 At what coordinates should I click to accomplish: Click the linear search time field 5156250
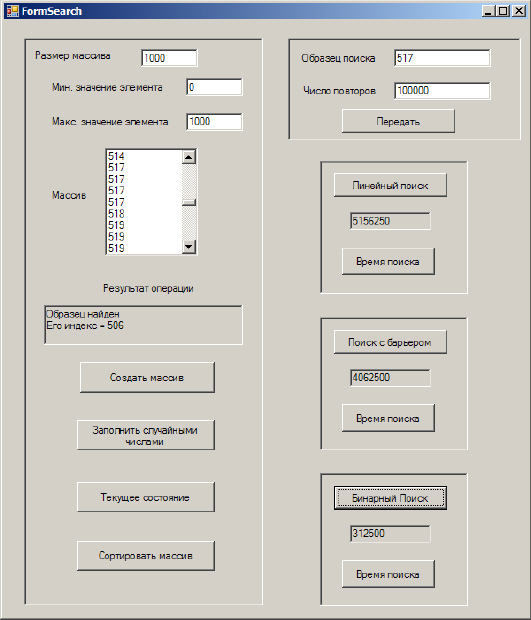click(x=390, y=221)
